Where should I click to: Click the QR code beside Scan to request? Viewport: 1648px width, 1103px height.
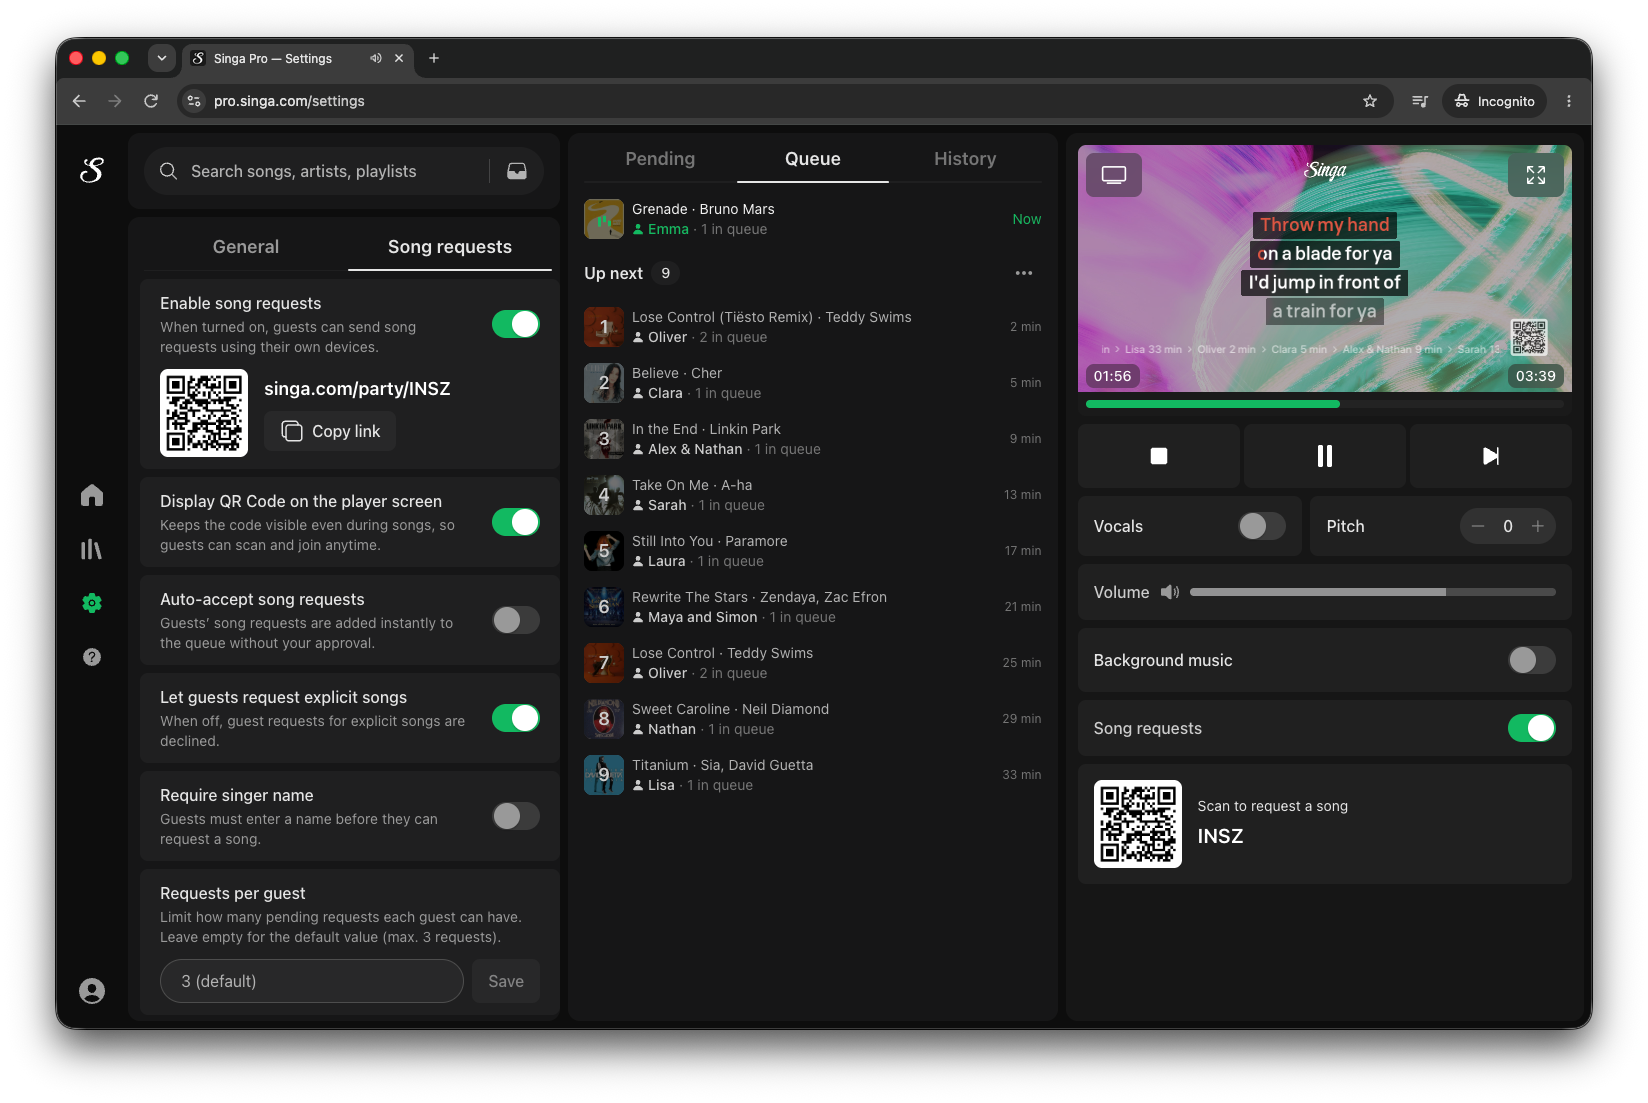(1138, 824)
